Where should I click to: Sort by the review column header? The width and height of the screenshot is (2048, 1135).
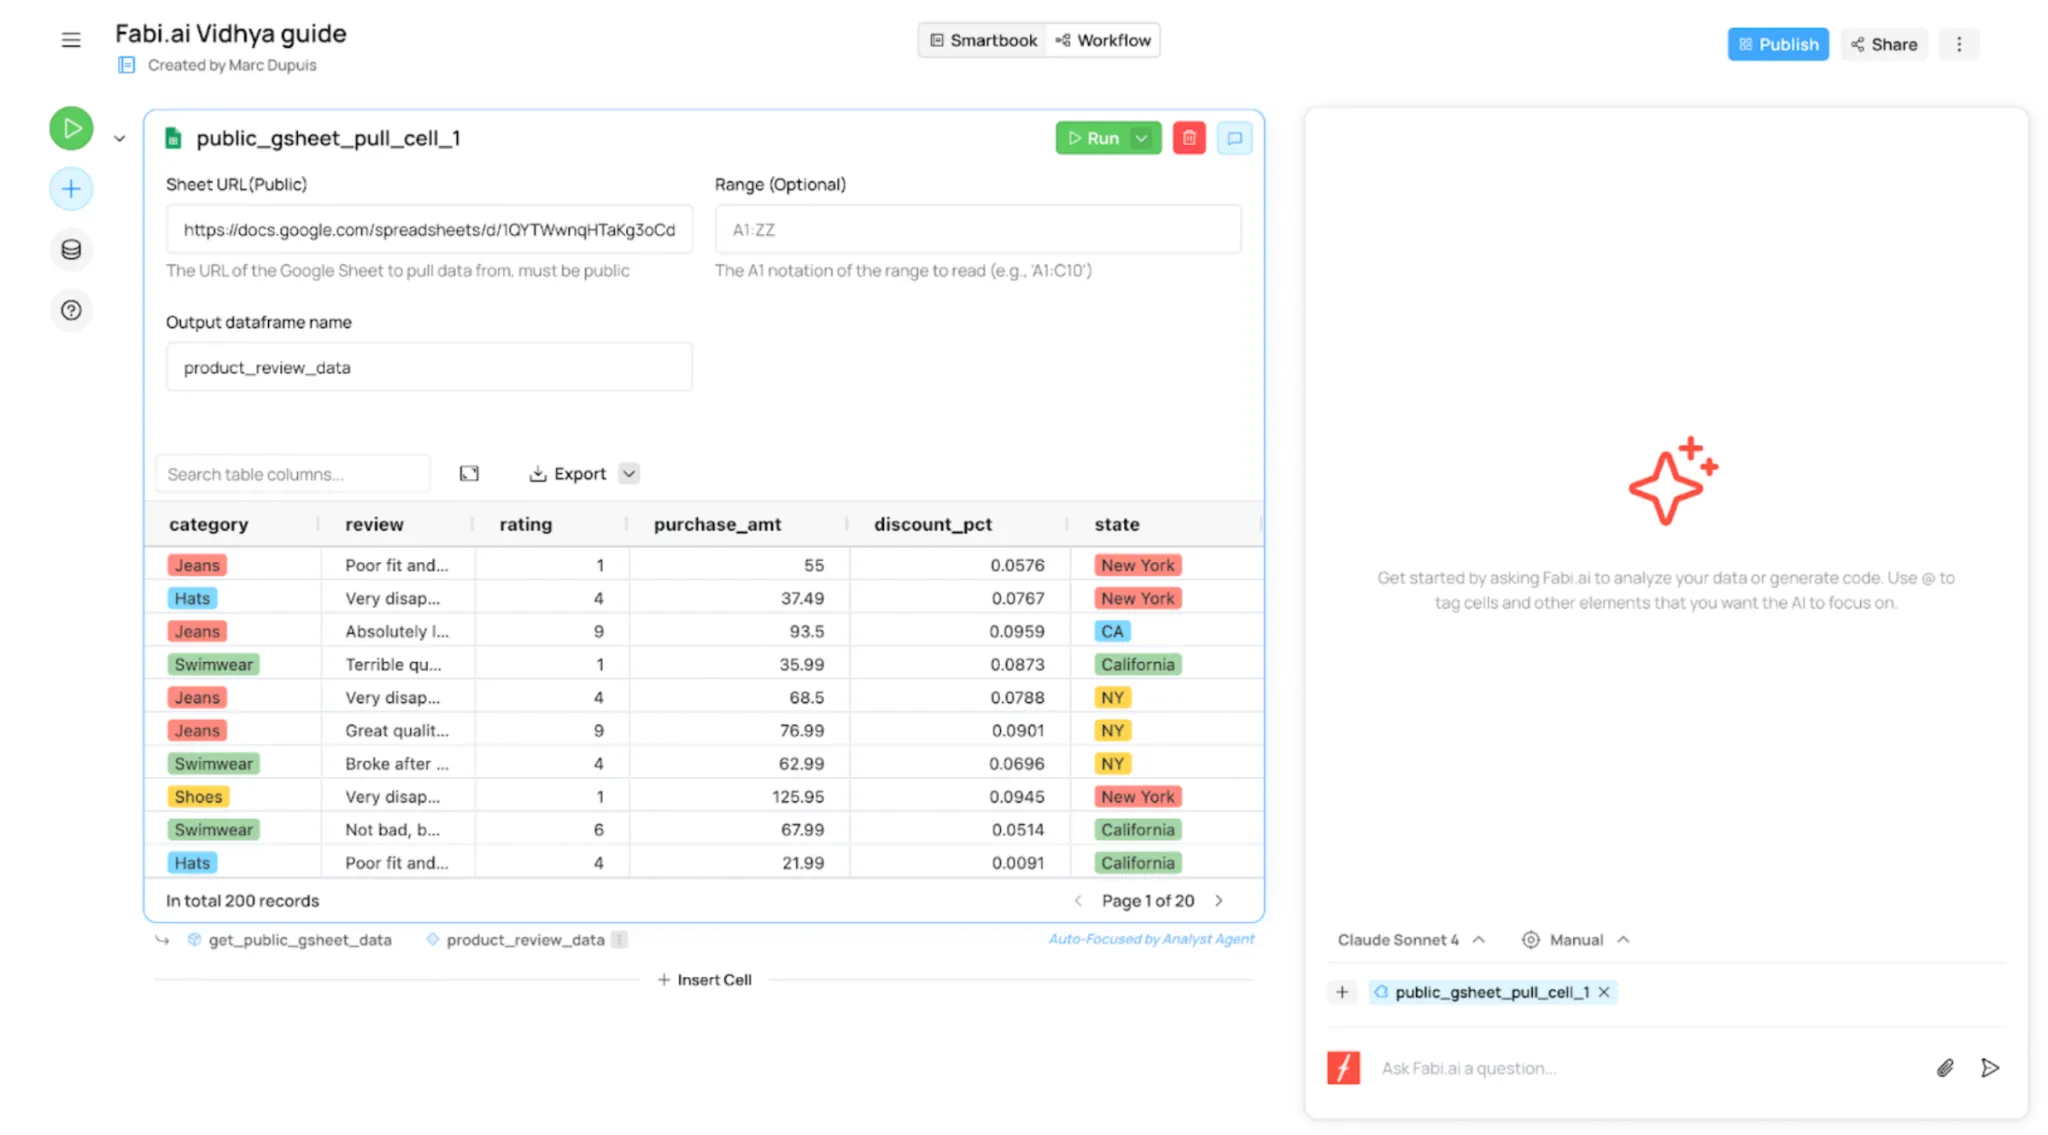tap(374, 524)
